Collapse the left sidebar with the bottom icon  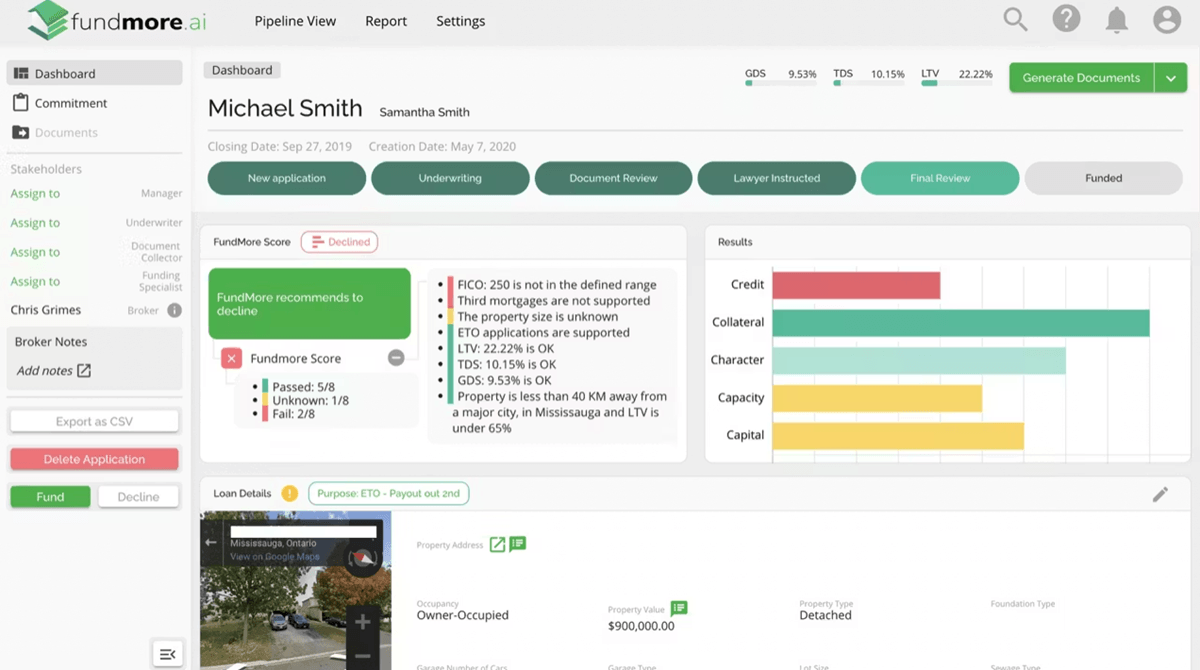pos(166,653)
